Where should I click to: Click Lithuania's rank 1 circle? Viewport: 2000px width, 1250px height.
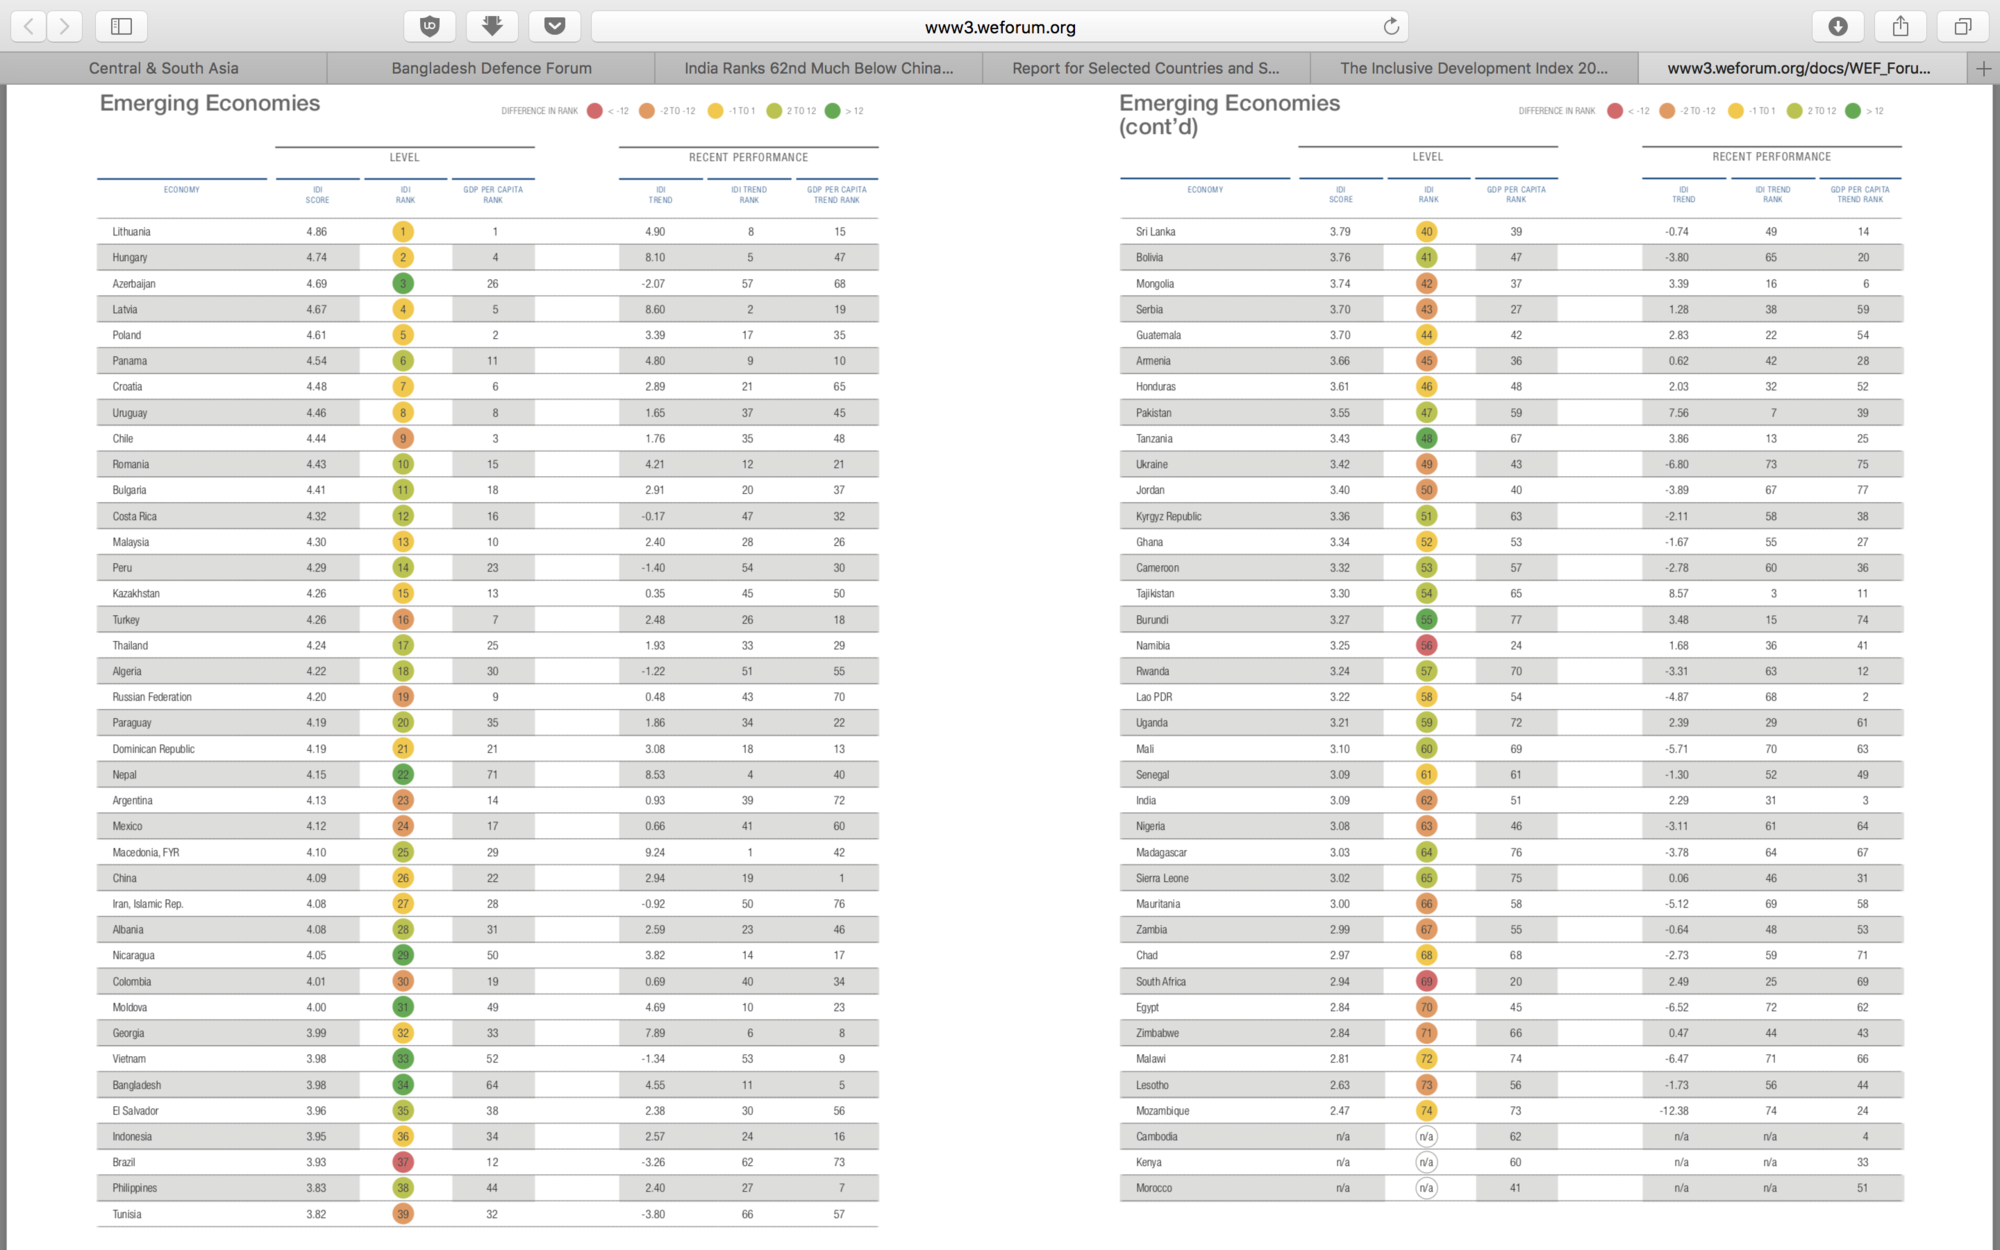tap(403, 231)
